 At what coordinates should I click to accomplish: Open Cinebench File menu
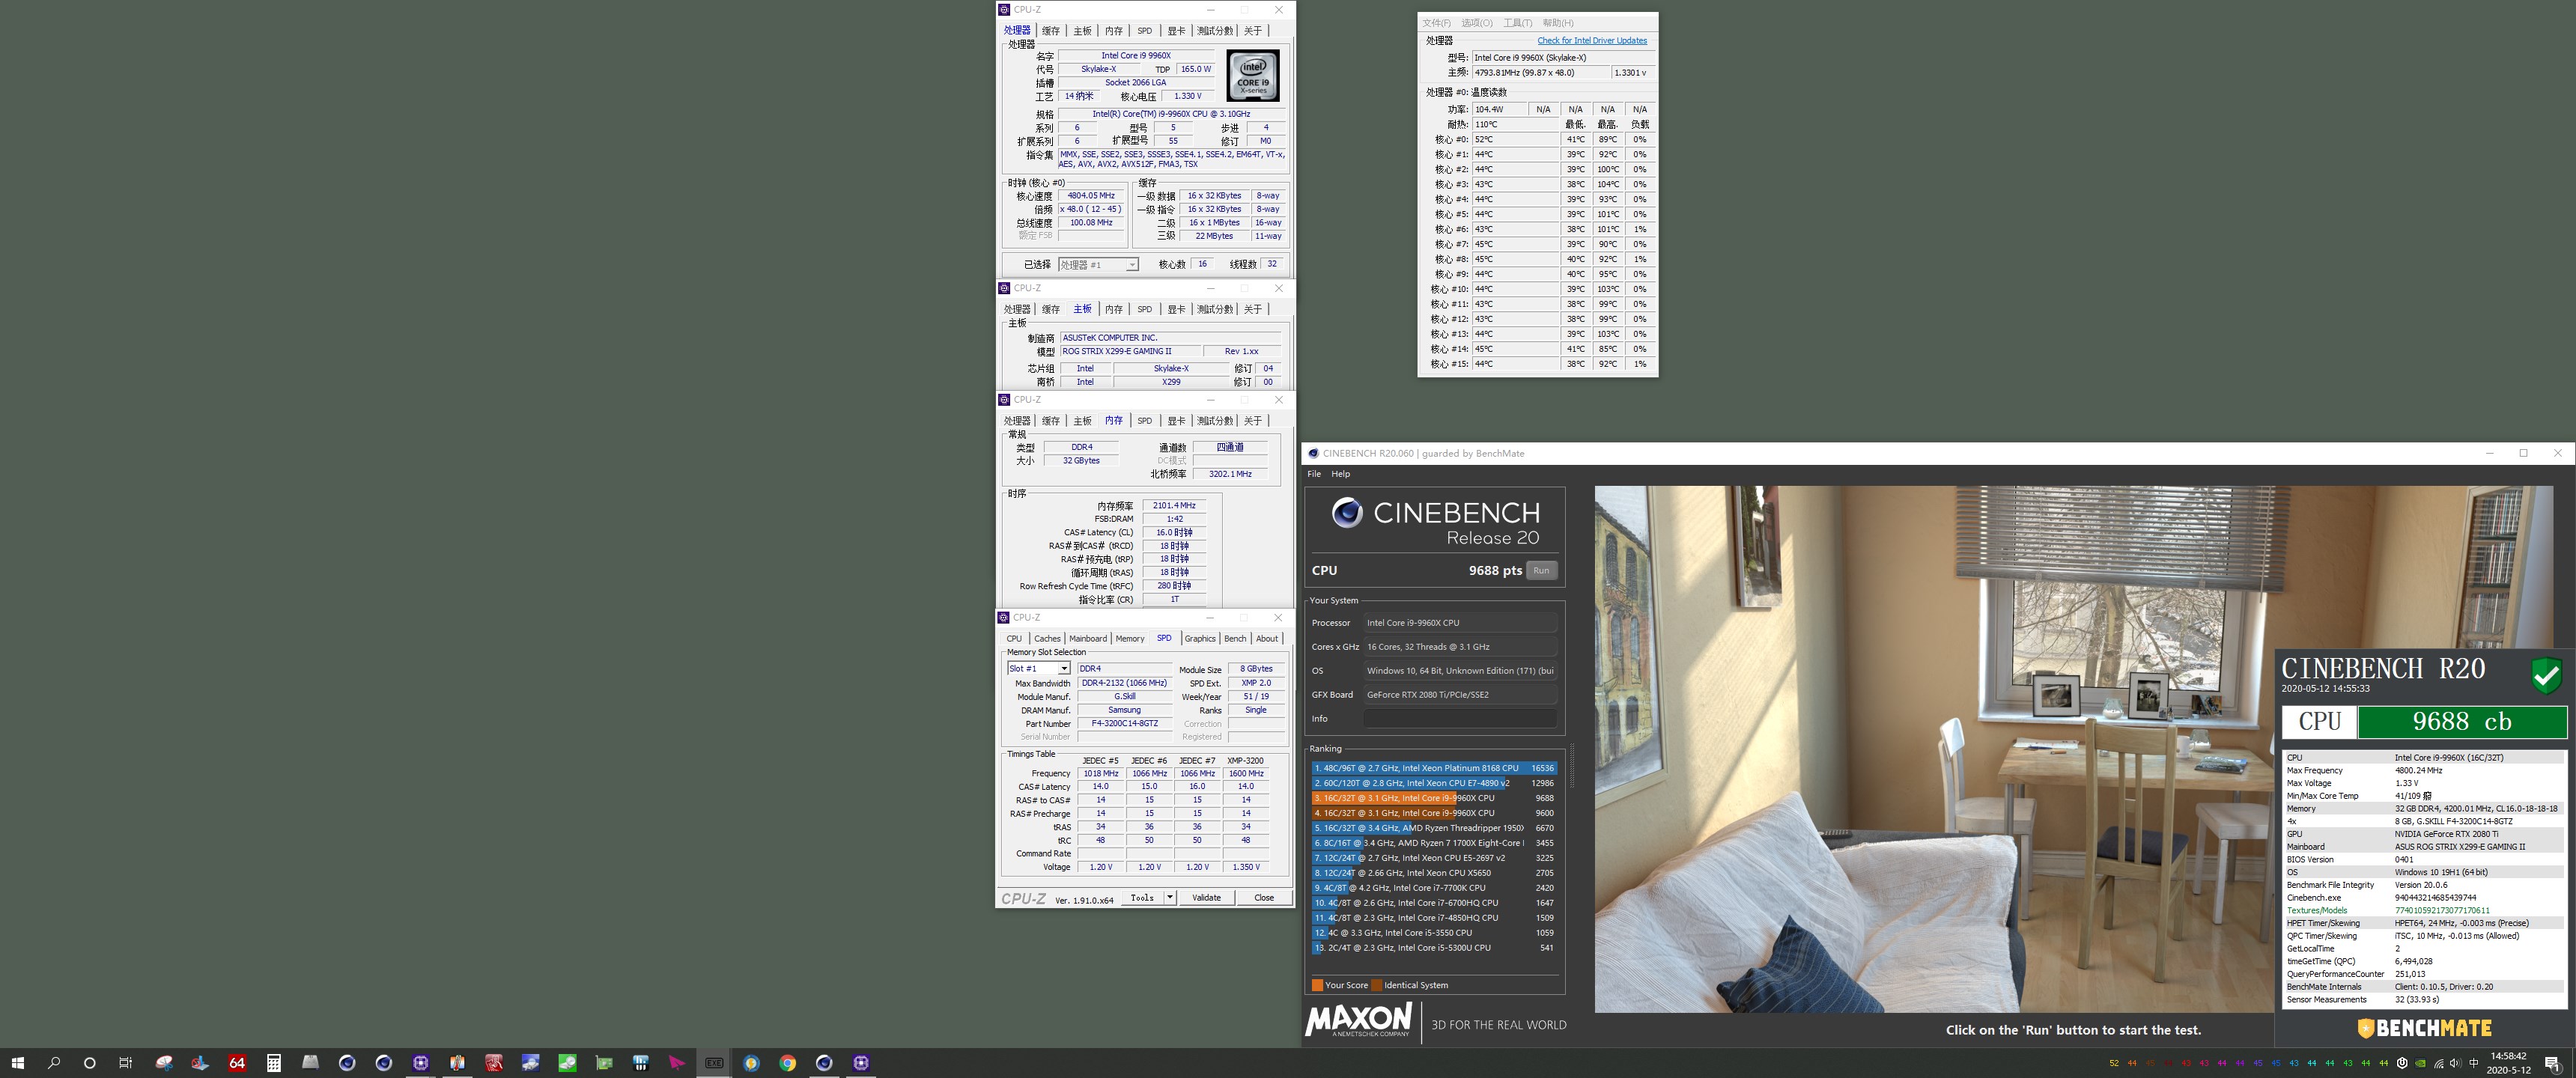click(x=1314, y=474)
